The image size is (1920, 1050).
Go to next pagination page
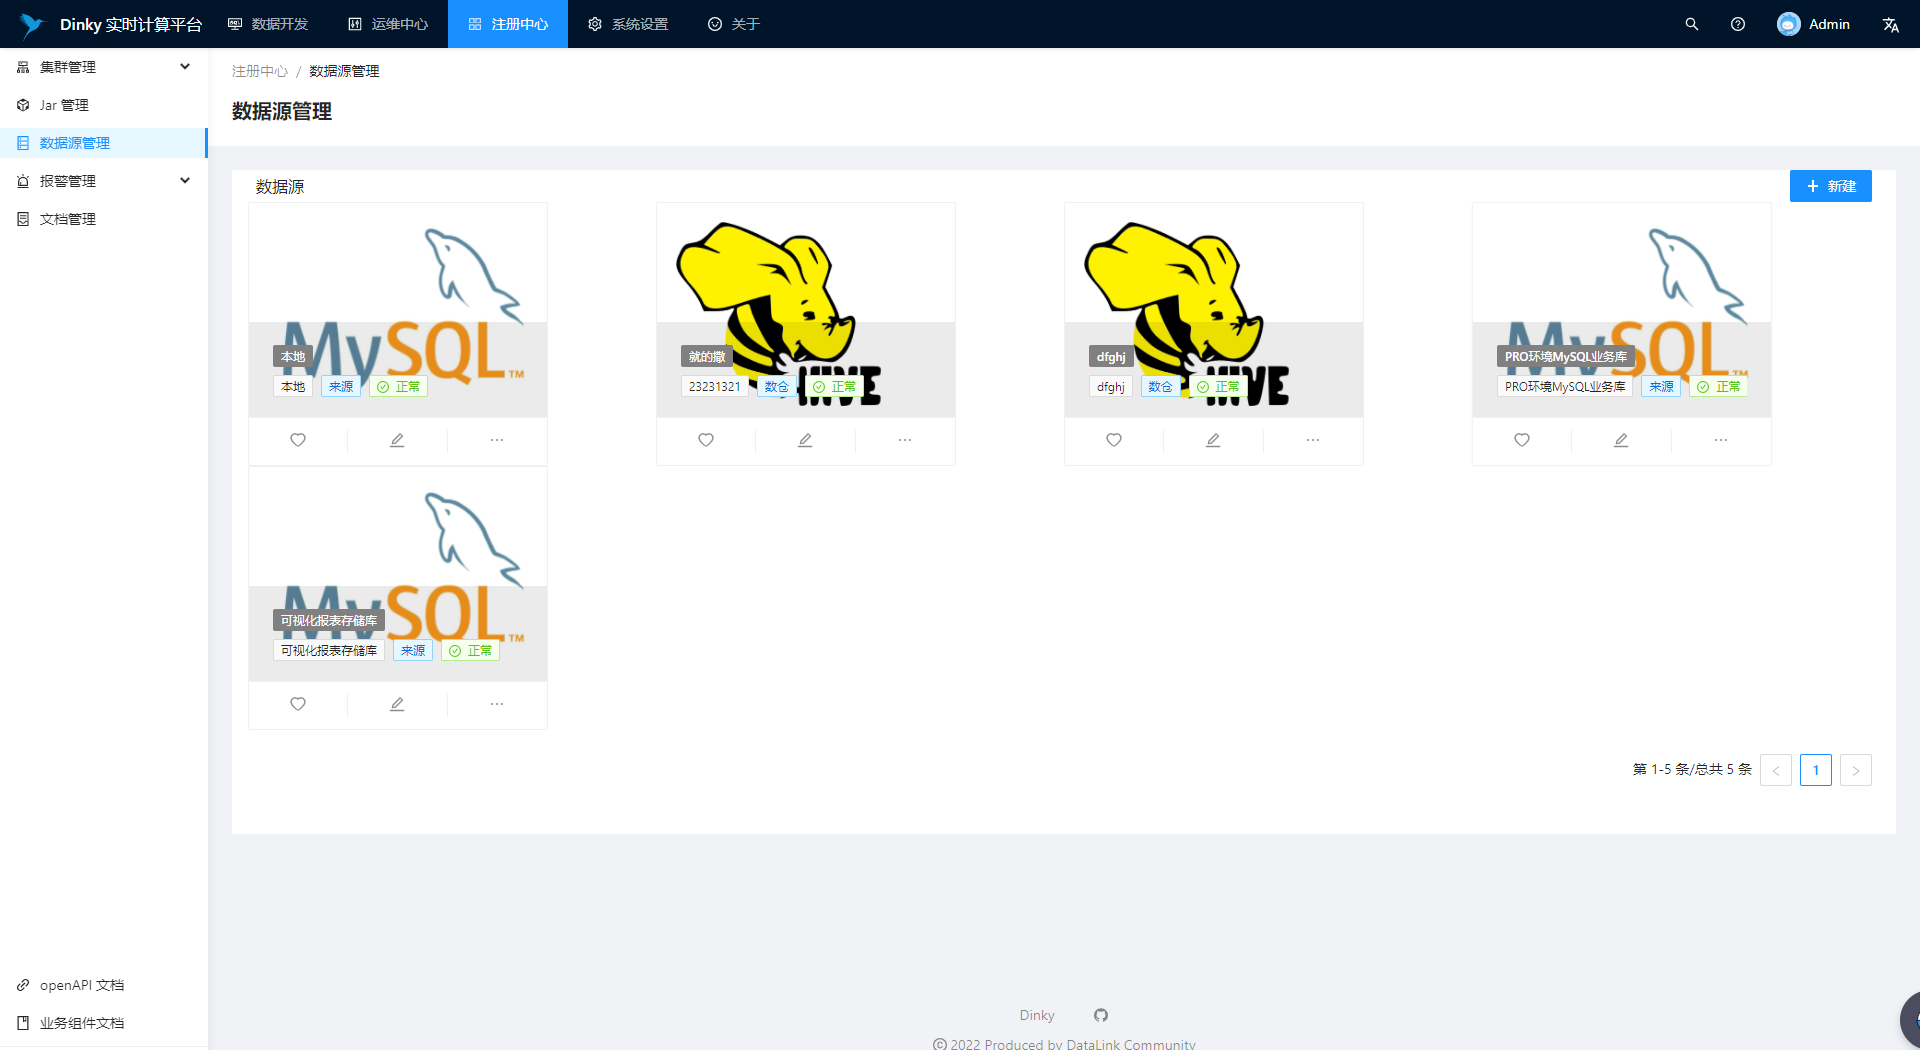(1856, 770)
